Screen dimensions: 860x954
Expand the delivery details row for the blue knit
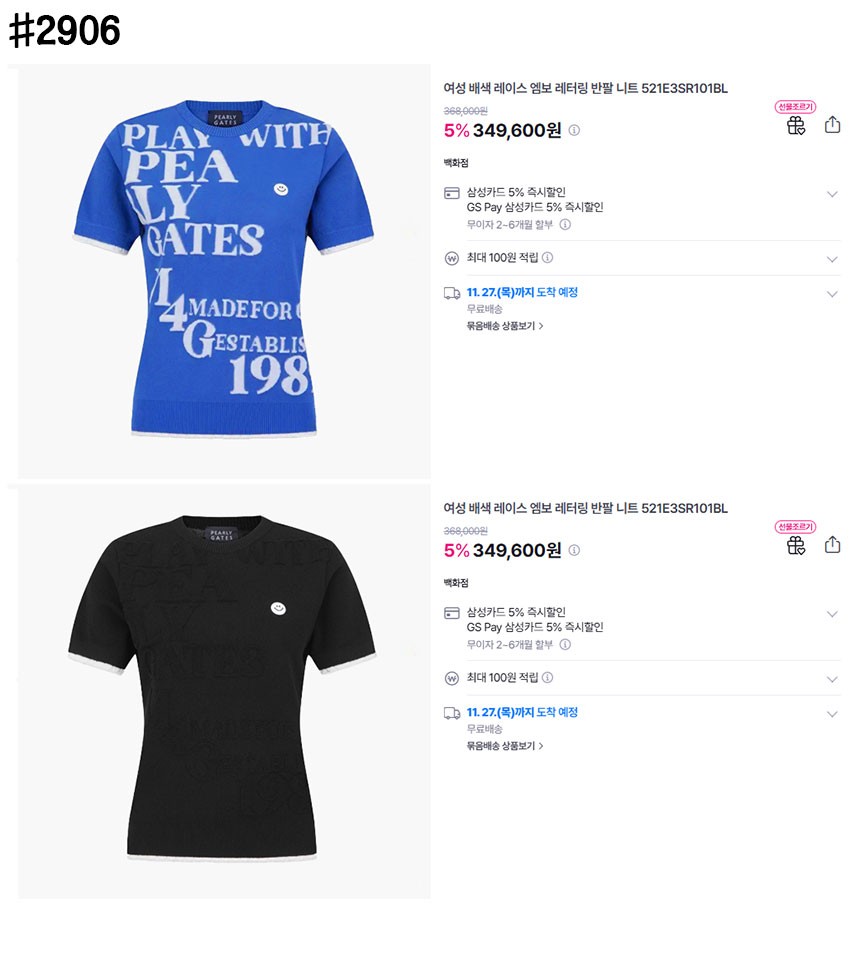click(x=832, y=294)
